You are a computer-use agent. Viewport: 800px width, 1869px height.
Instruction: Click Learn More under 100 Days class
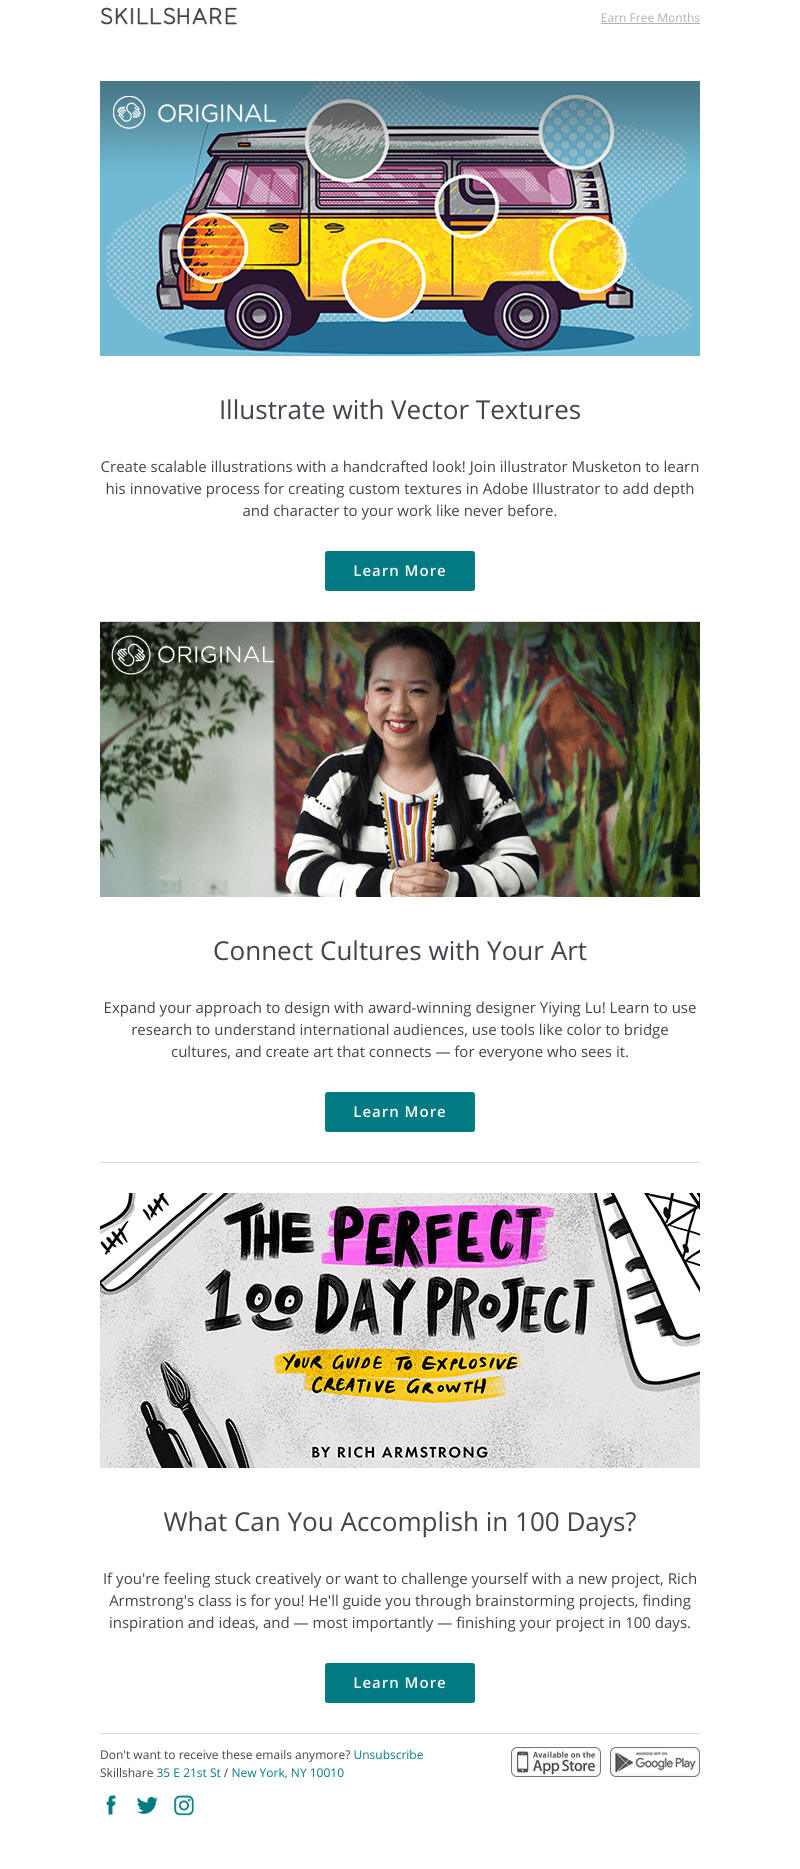coord(400,1683)
